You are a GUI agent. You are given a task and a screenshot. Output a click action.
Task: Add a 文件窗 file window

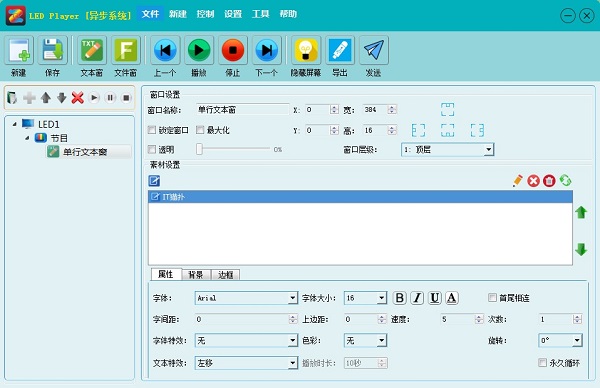[126, 50]
